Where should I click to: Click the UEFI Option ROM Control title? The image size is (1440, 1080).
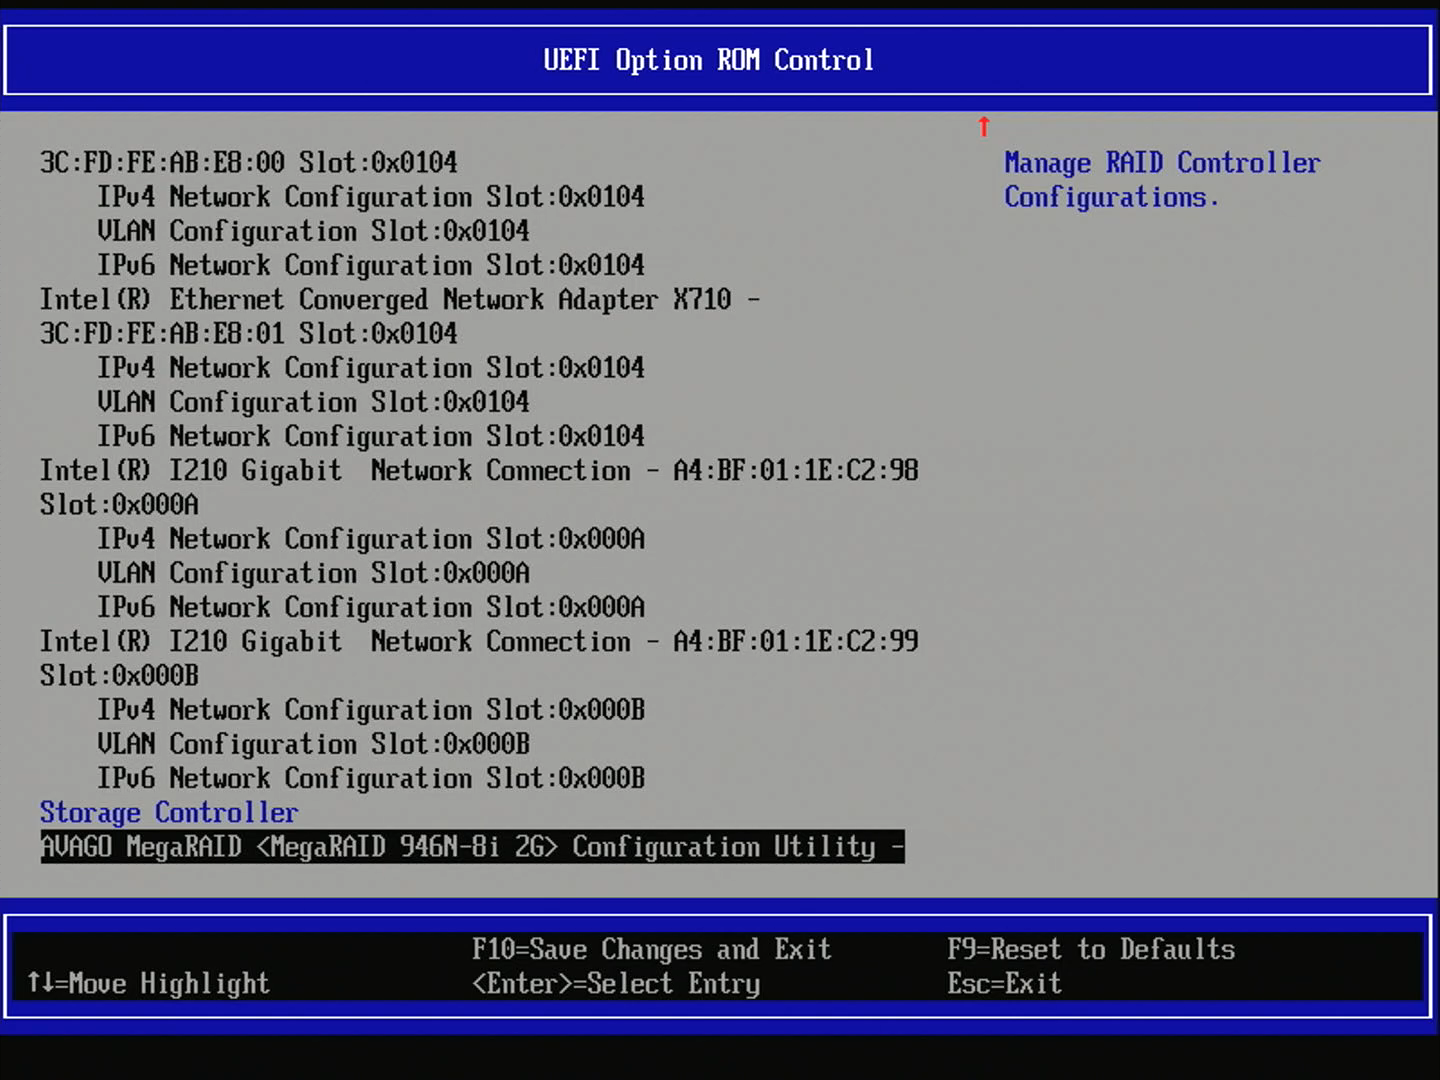coord(709,60)
